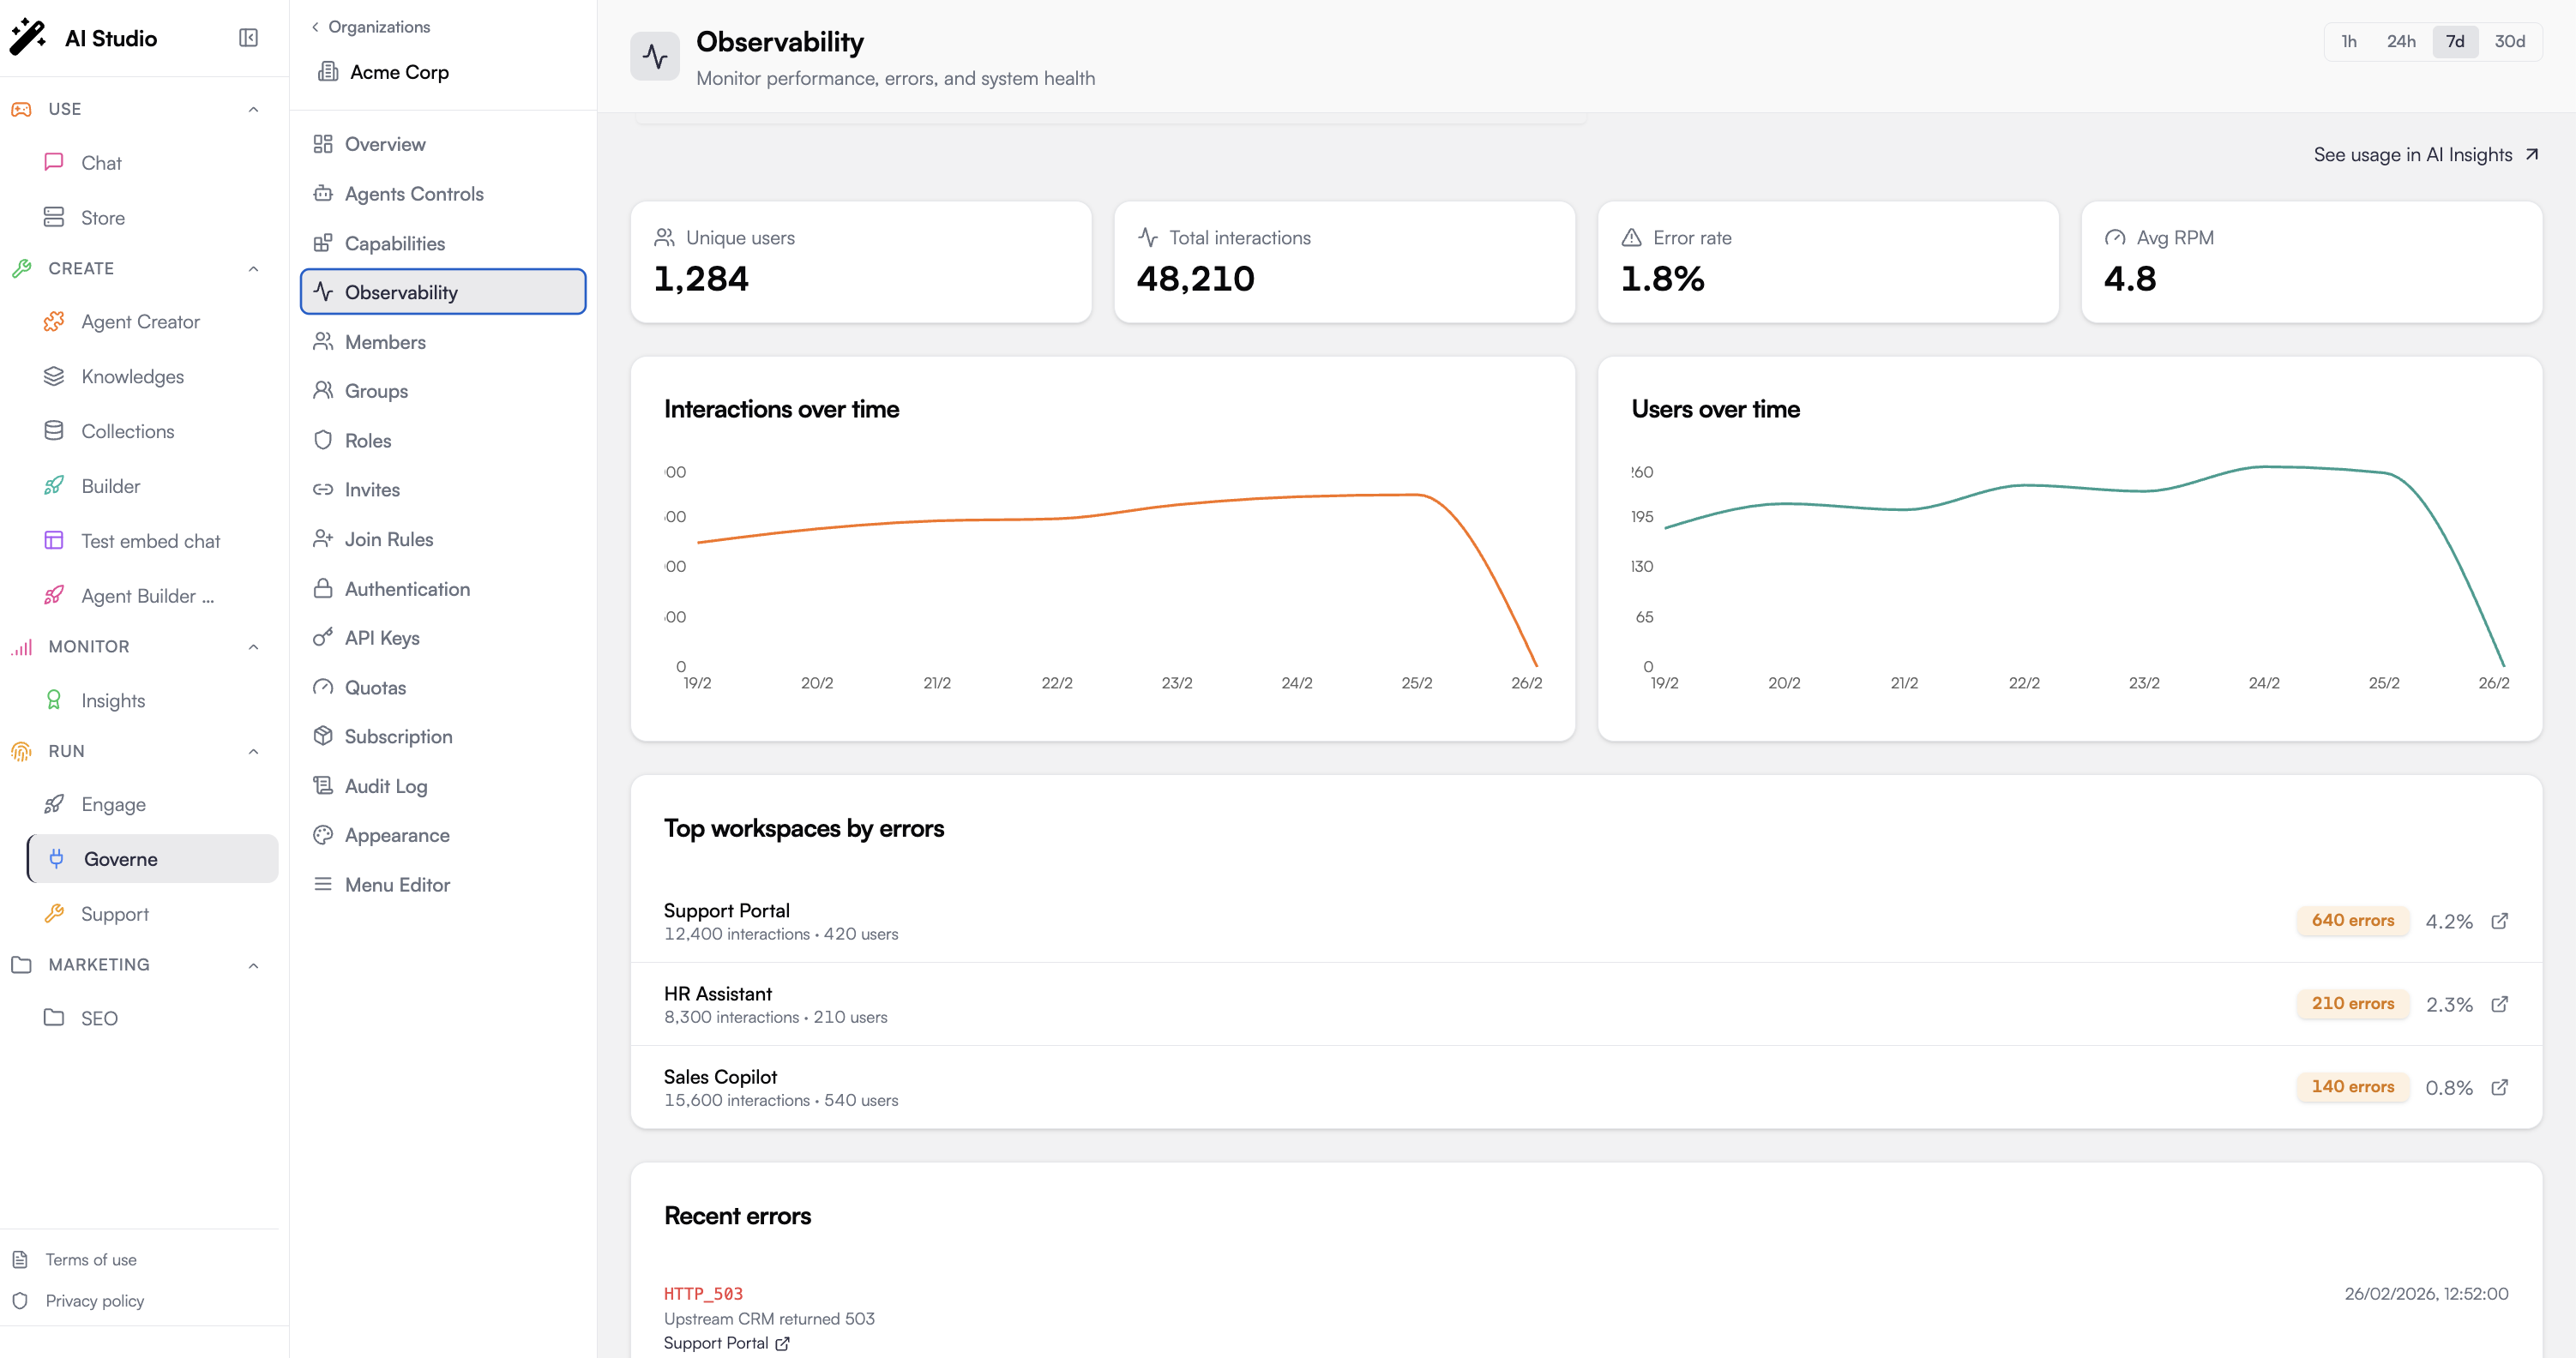This screenshot has height=1358, width=2576.
Task: Open Agent Creator in the sidebar
Action: (152, 322)
